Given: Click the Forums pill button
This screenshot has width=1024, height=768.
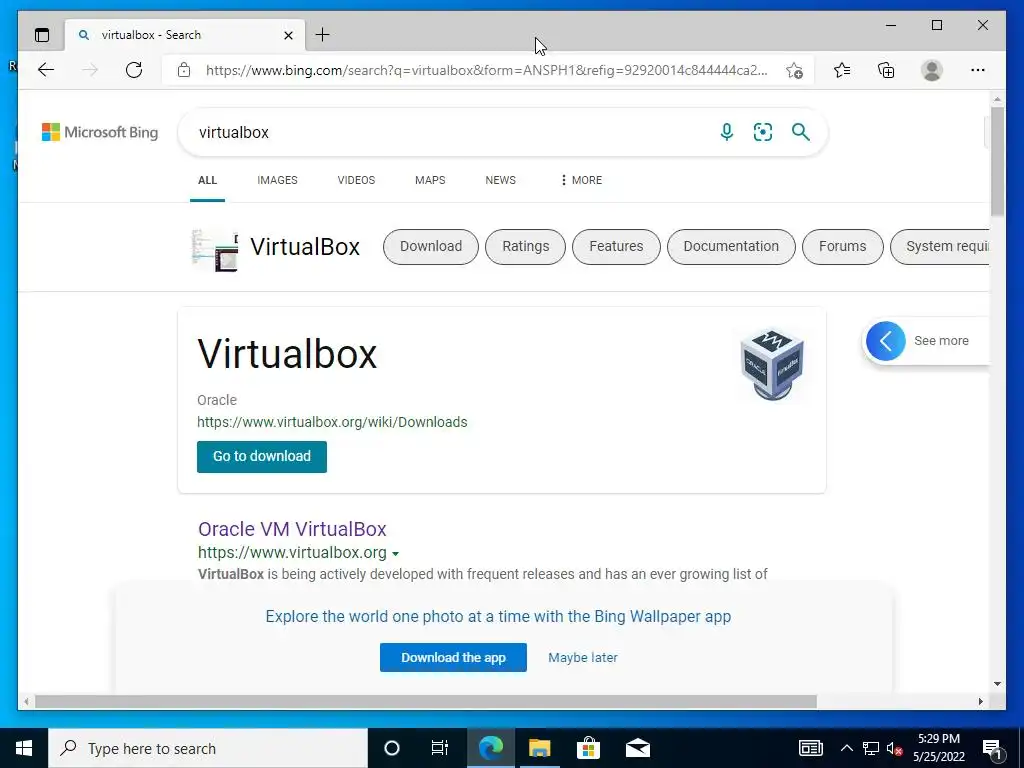Looking at the screenshot, I should click(x=842, y=247).
